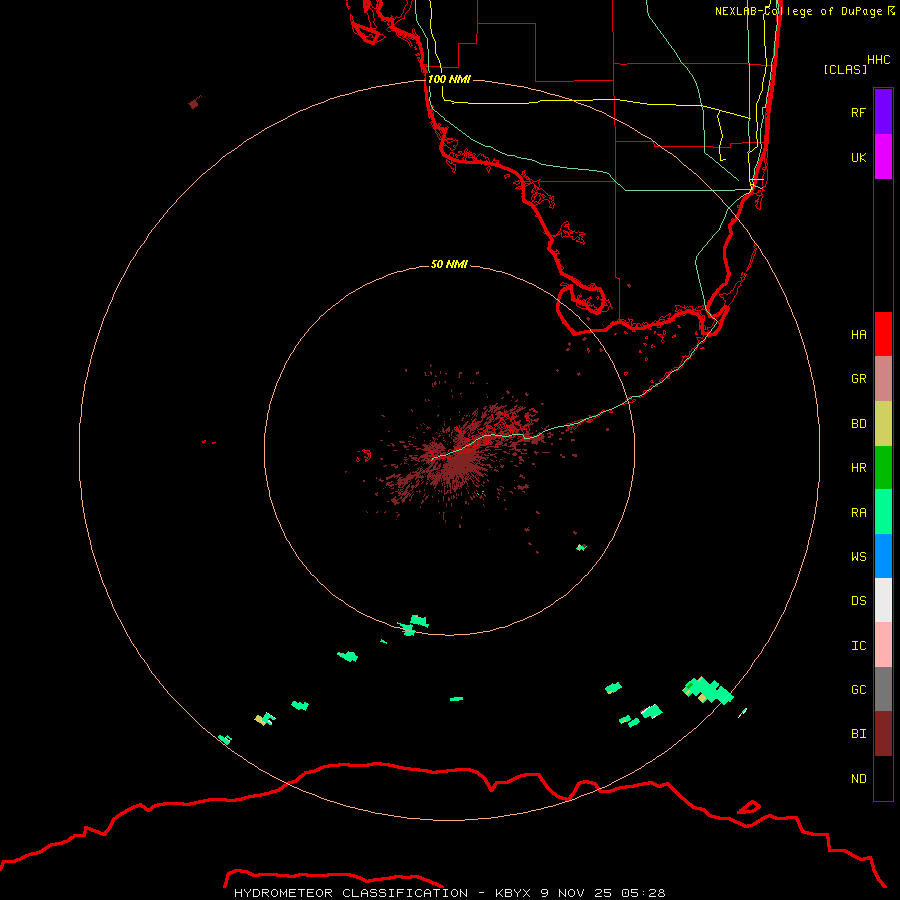Click the light pink IC legend swatch

click(883, 645)
